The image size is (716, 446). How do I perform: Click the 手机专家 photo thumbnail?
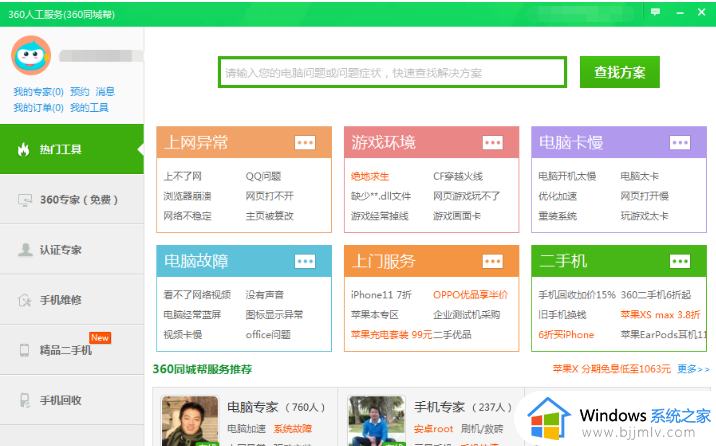pyautogui.click(x=376, y=421)
